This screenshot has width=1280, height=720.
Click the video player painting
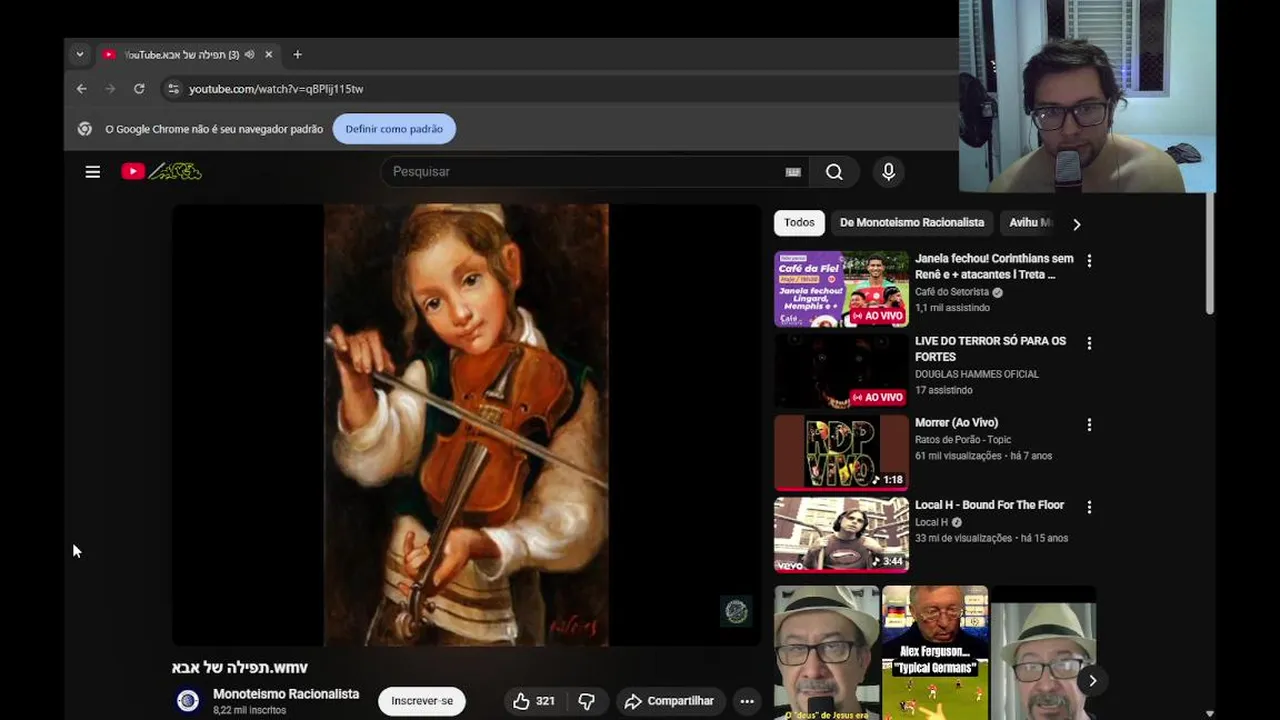pos(466,425)
